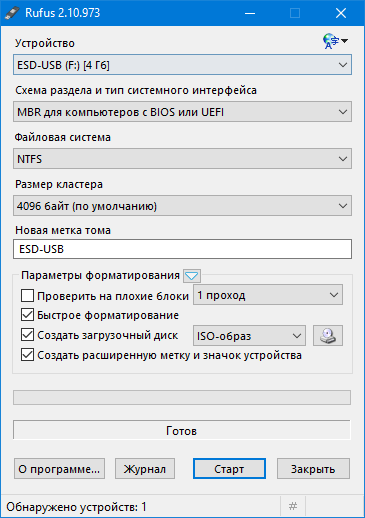The width and height of the screenshot is (365, 518).
Task: Open the ISO-образ boot type dropdown
Action: click(x=249, y=336)
